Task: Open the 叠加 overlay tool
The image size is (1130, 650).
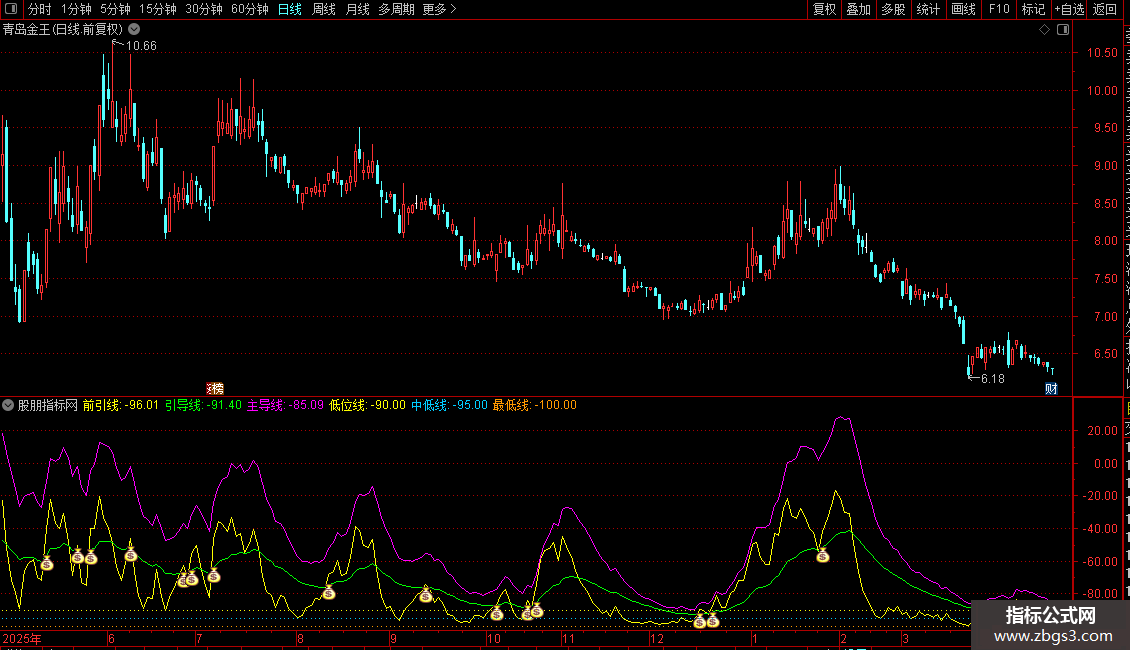Action: (x=858, y=10)
